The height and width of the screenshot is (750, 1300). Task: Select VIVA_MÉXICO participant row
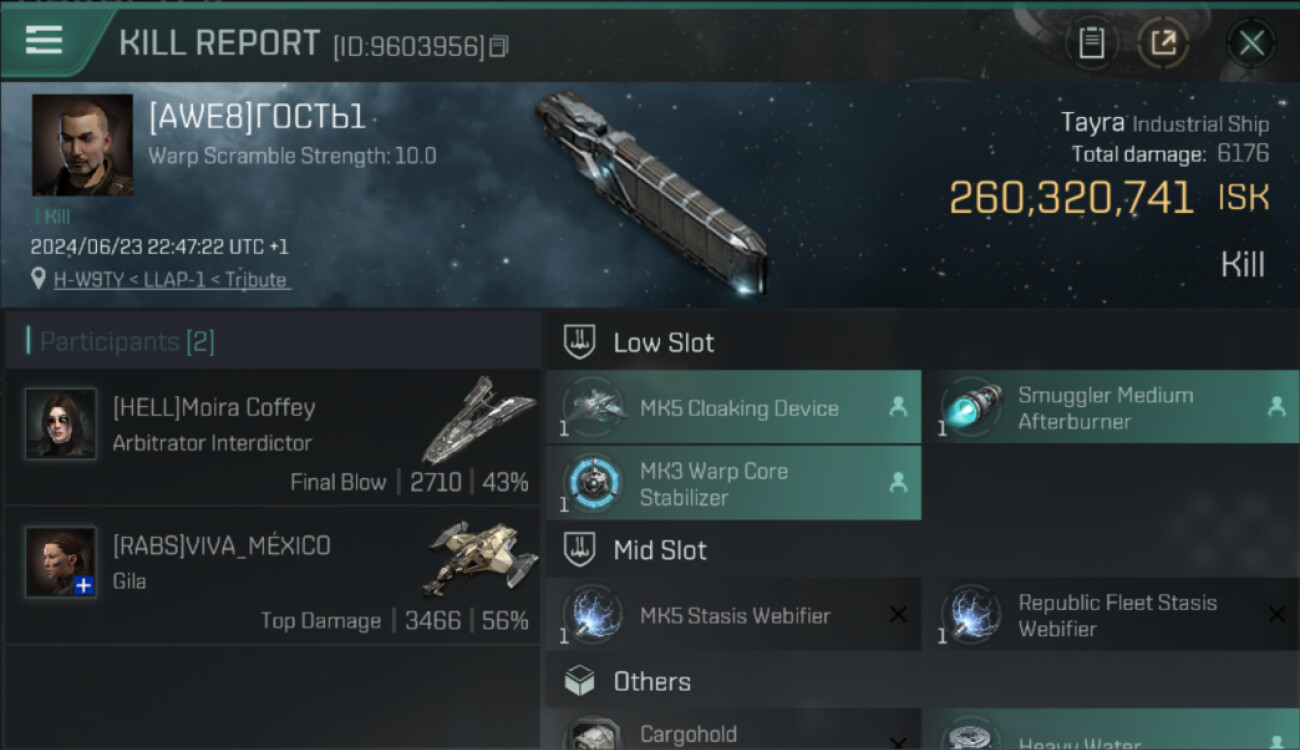click(272, 576)
